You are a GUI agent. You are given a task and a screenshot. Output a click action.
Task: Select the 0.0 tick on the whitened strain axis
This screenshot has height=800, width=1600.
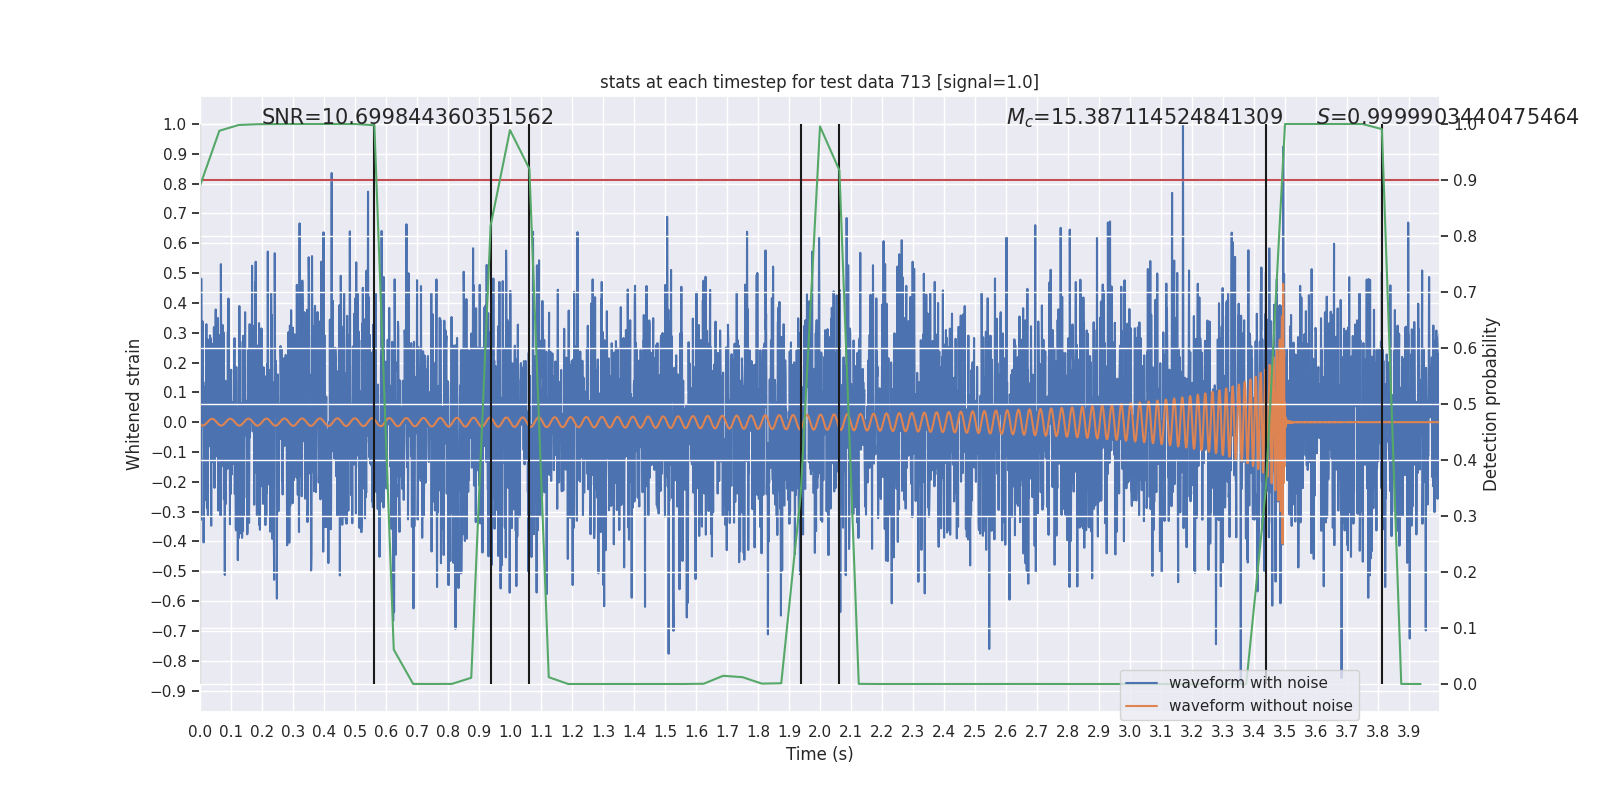click(x=175, y=423)
